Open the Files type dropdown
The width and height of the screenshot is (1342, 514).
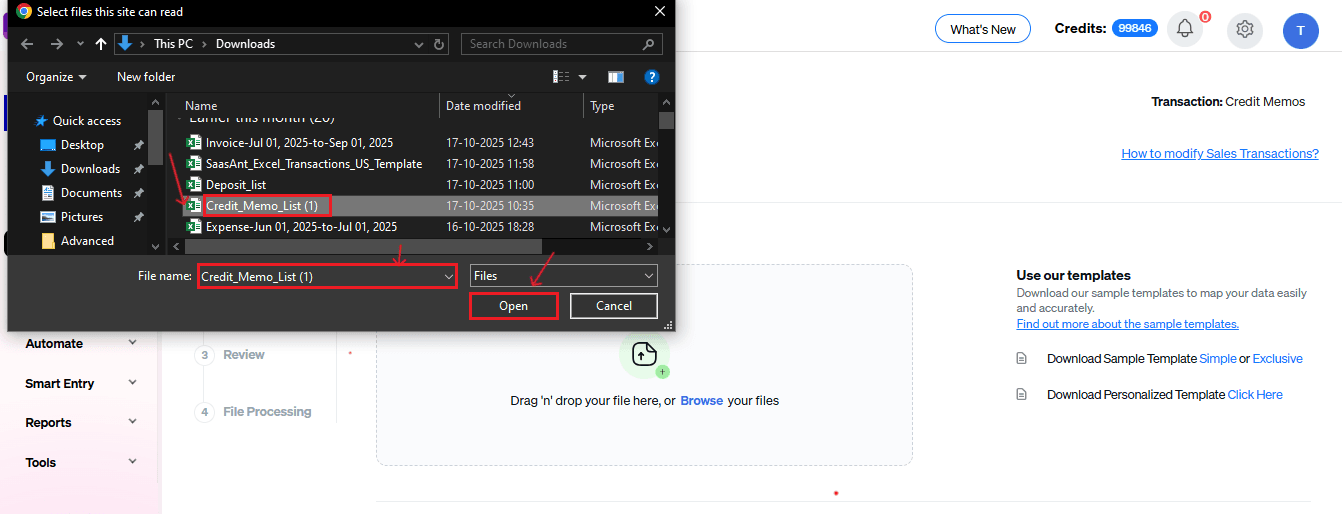coord(563,276)
